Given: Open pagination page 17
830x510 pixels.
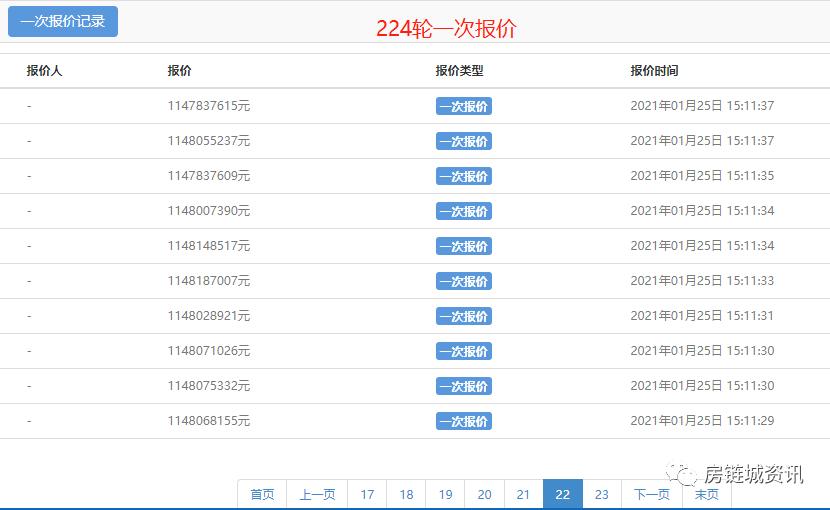Looking at the screenshot, I should tap(367, 495).
